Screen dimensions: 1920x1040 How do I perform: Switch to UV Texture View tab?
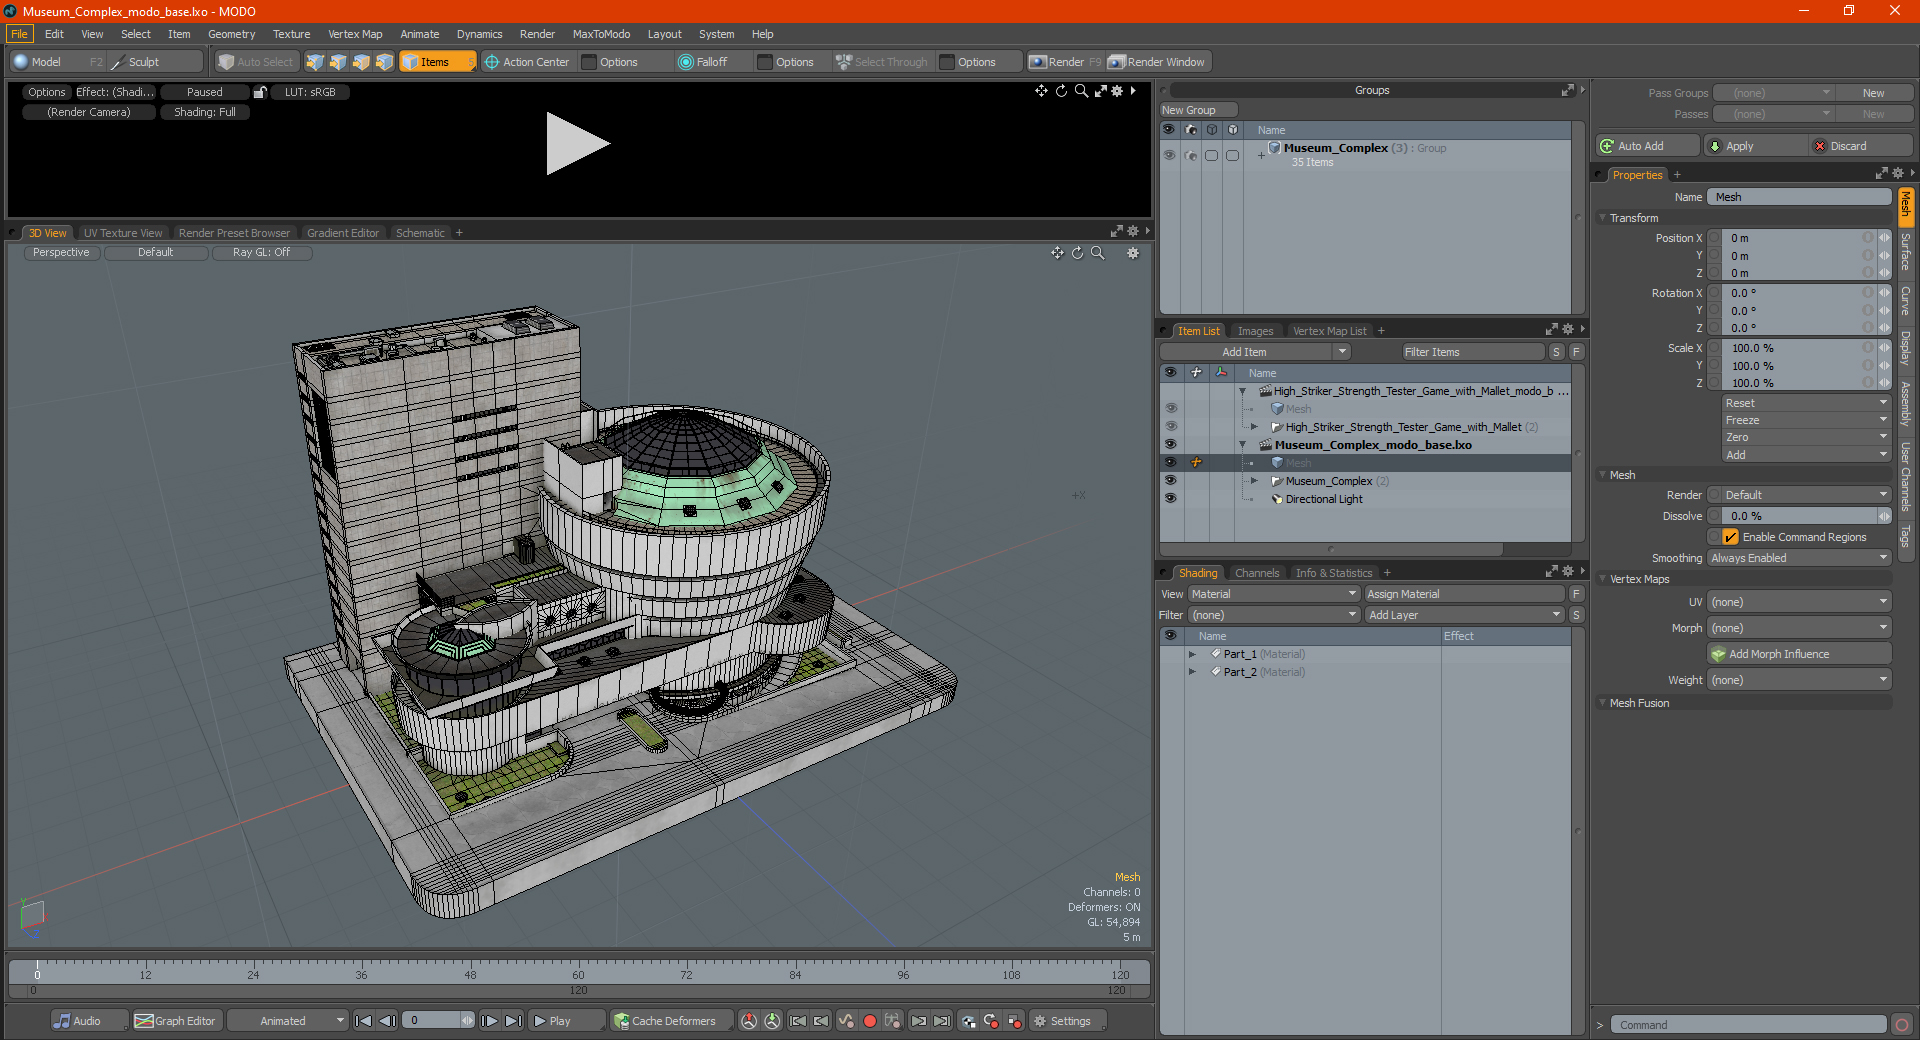coord(123,233)
